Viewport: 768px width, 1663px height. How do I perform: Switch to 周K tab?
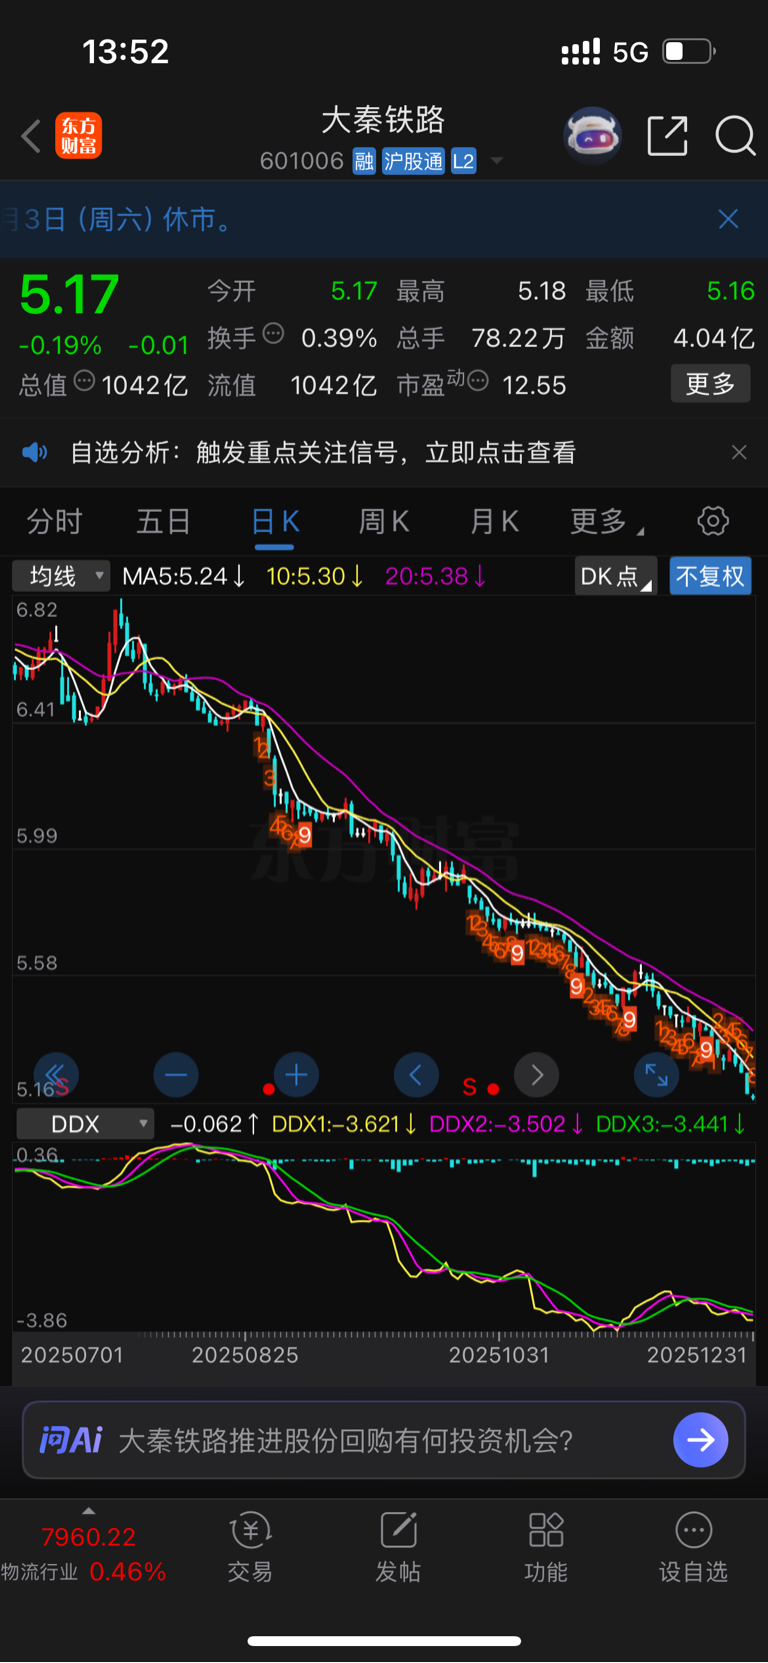[384, 521]
